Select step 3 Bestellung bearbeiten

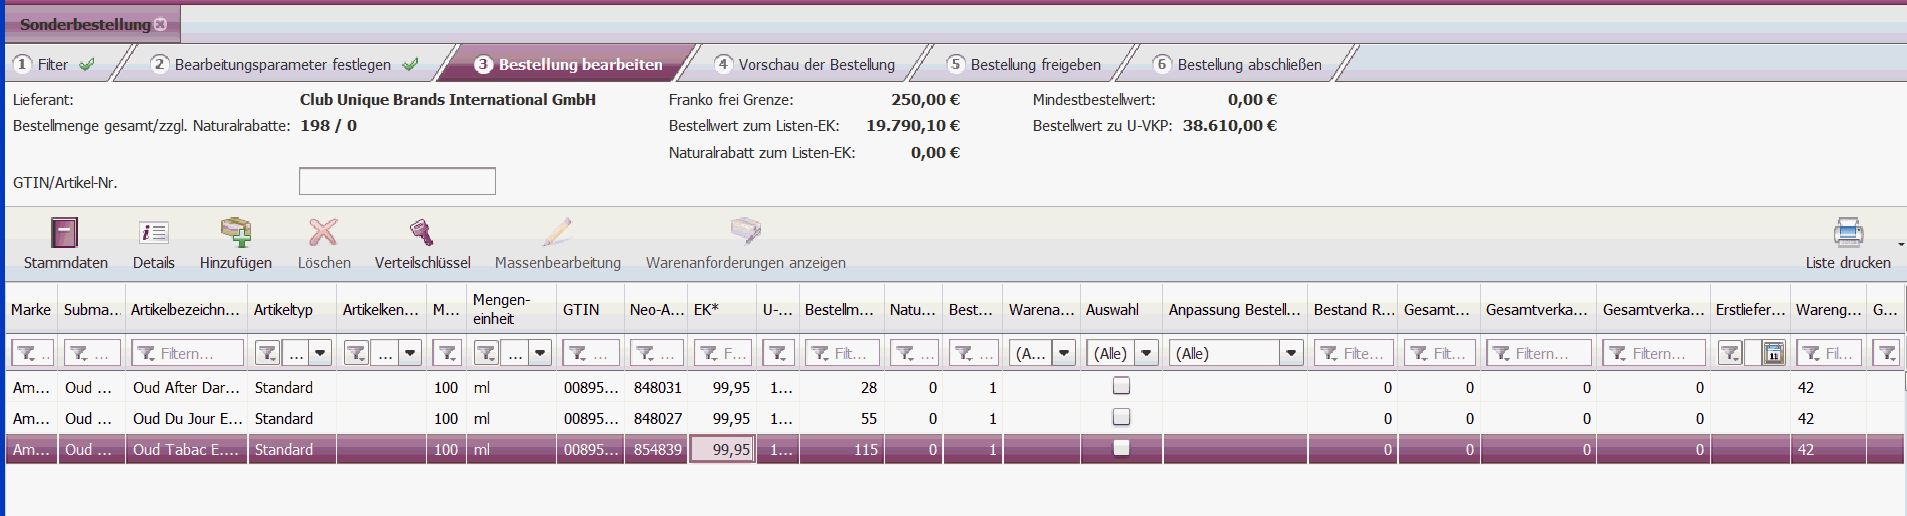pyautogui.click(x=568, y=64)
